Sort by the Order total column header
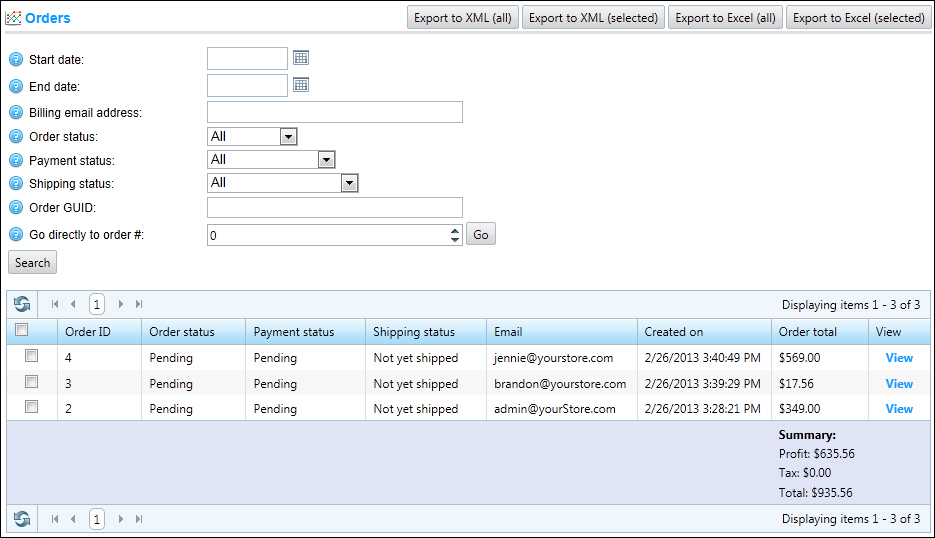 pos(808,332)
